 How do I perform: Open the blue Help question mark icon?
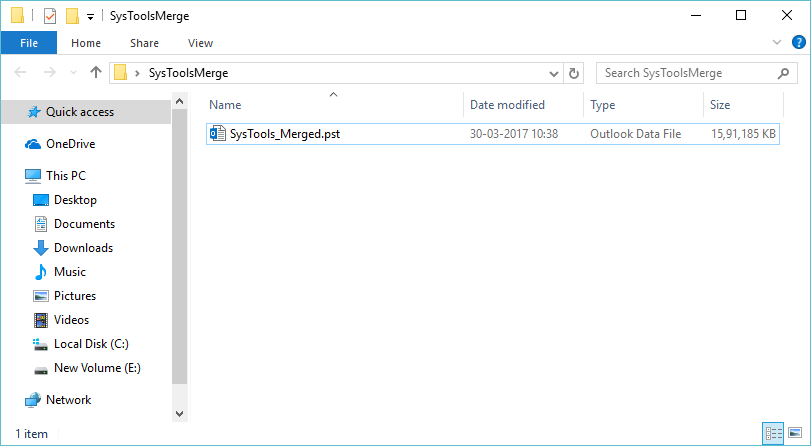[799, 42]
